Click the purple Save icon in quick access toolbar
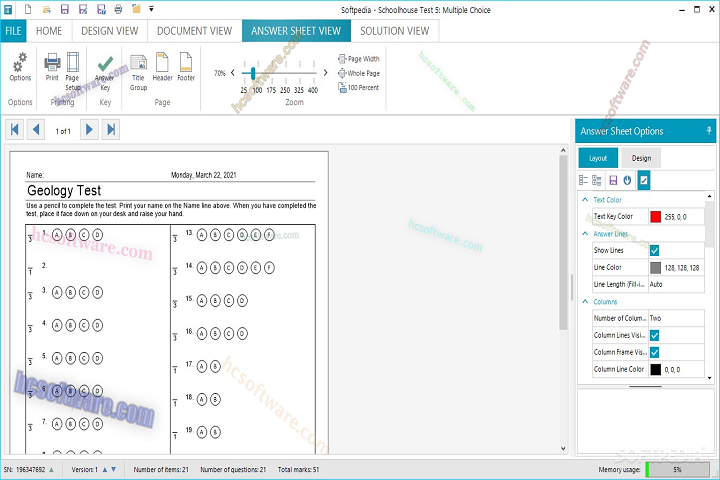The image size is (720, 480). (65, 9)
